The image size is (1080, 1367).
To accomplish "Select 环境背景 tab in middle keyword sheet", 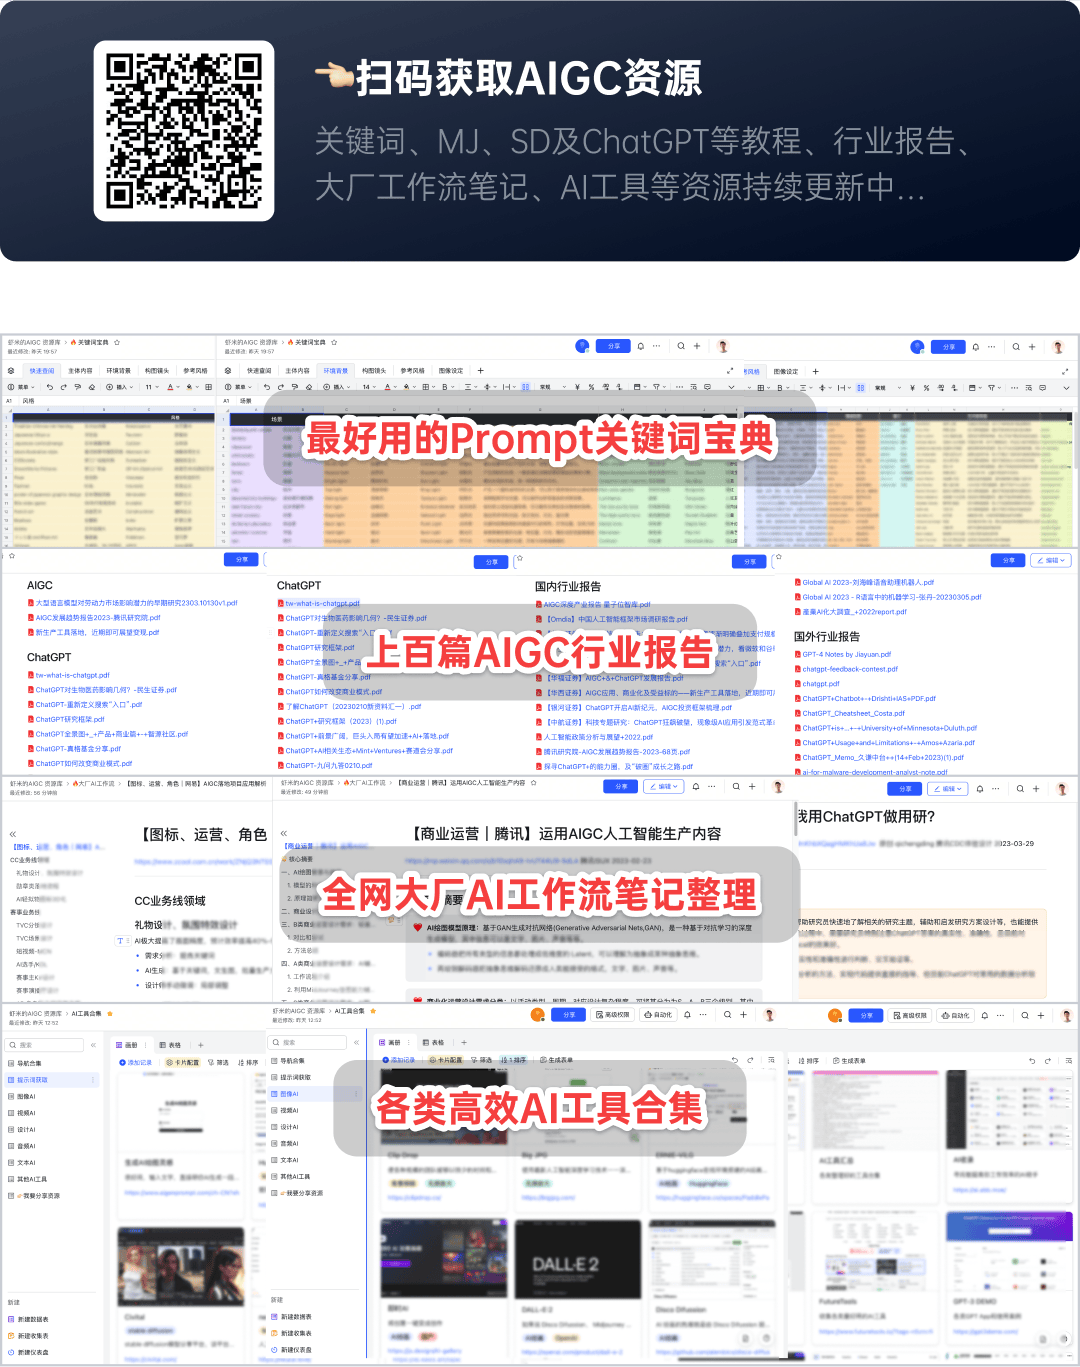I will click(x=335, y=371).
